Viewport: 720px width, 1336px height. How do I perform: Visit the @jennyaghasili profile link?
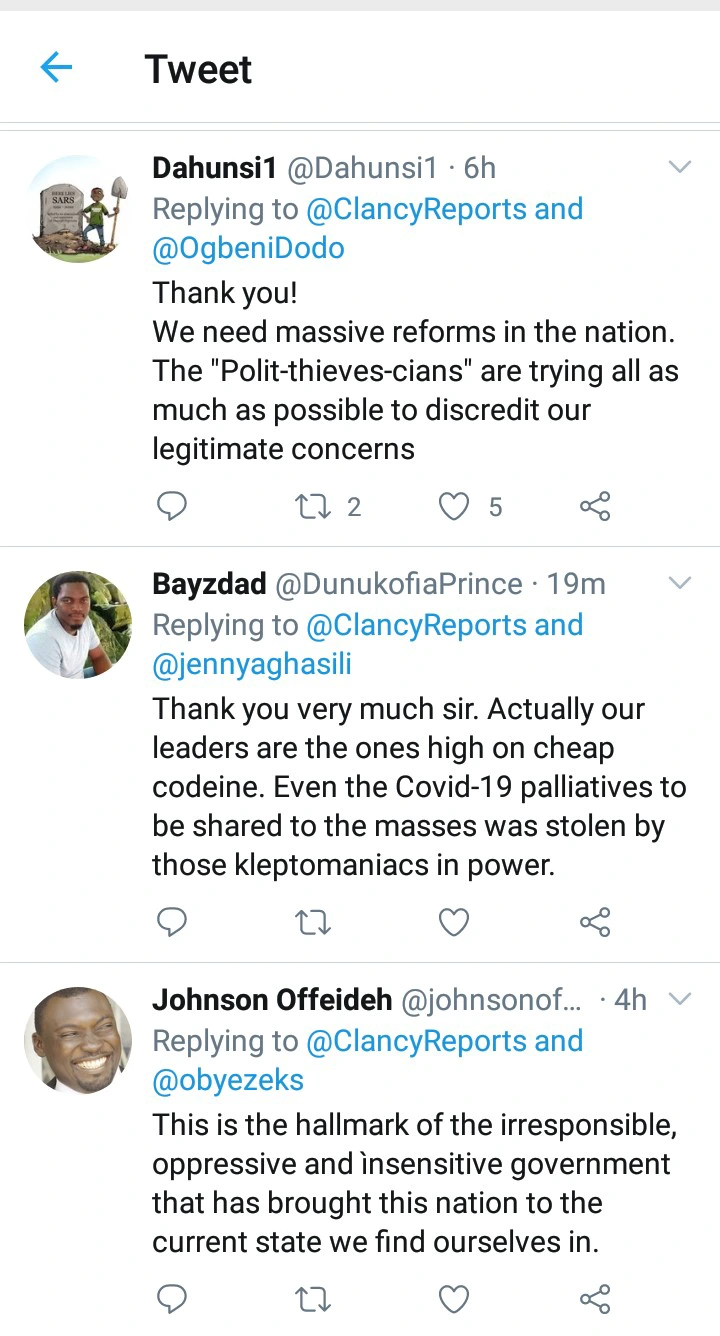point(252,664)
